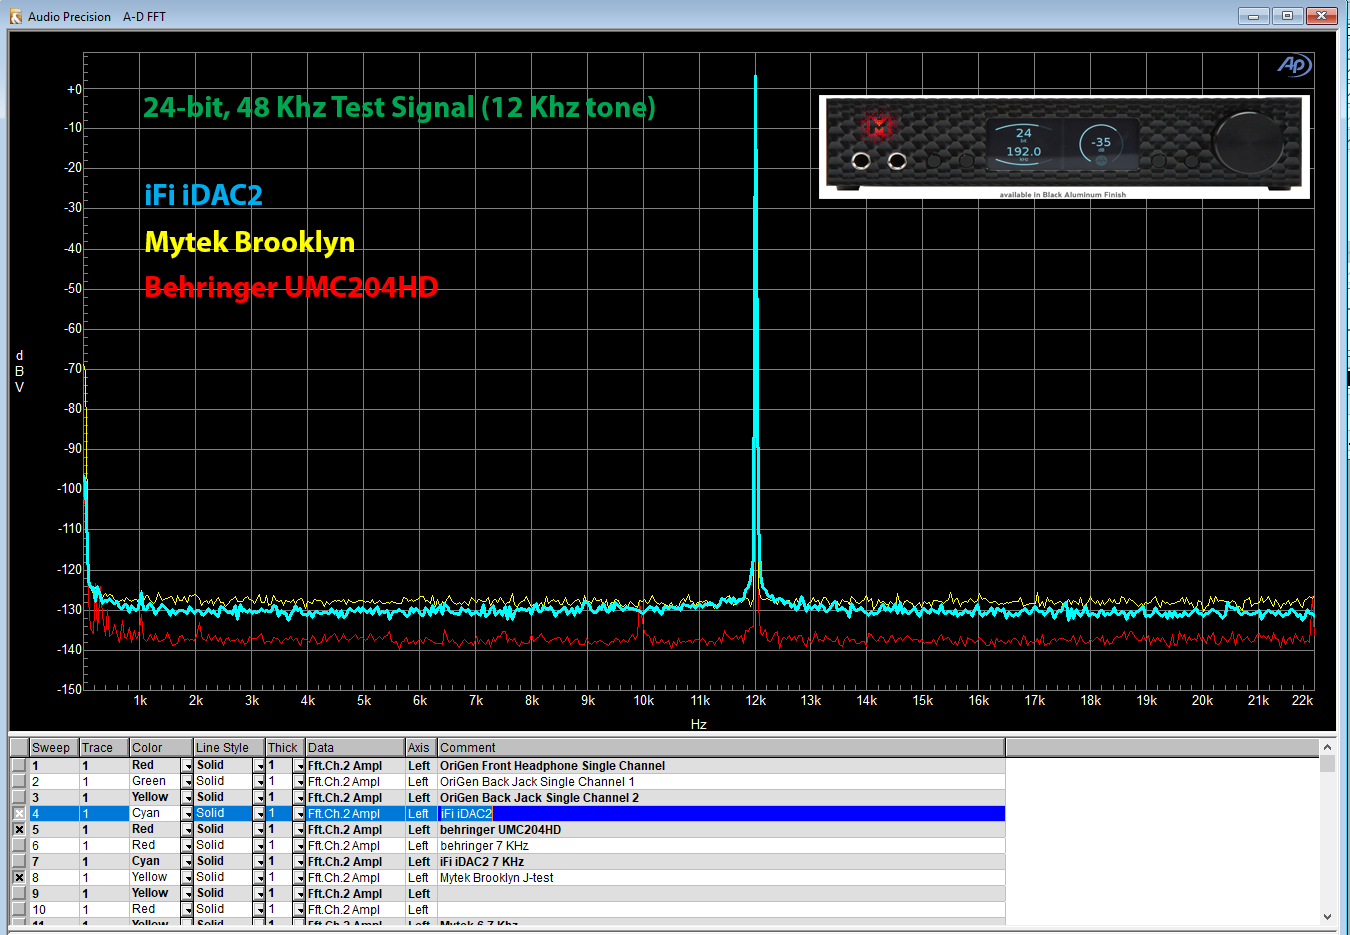Click Data cell Fft.Ch.2 Ampl in sweep 2
Image resolution: width=1350 pixels, height=935 pixels.
355,782
